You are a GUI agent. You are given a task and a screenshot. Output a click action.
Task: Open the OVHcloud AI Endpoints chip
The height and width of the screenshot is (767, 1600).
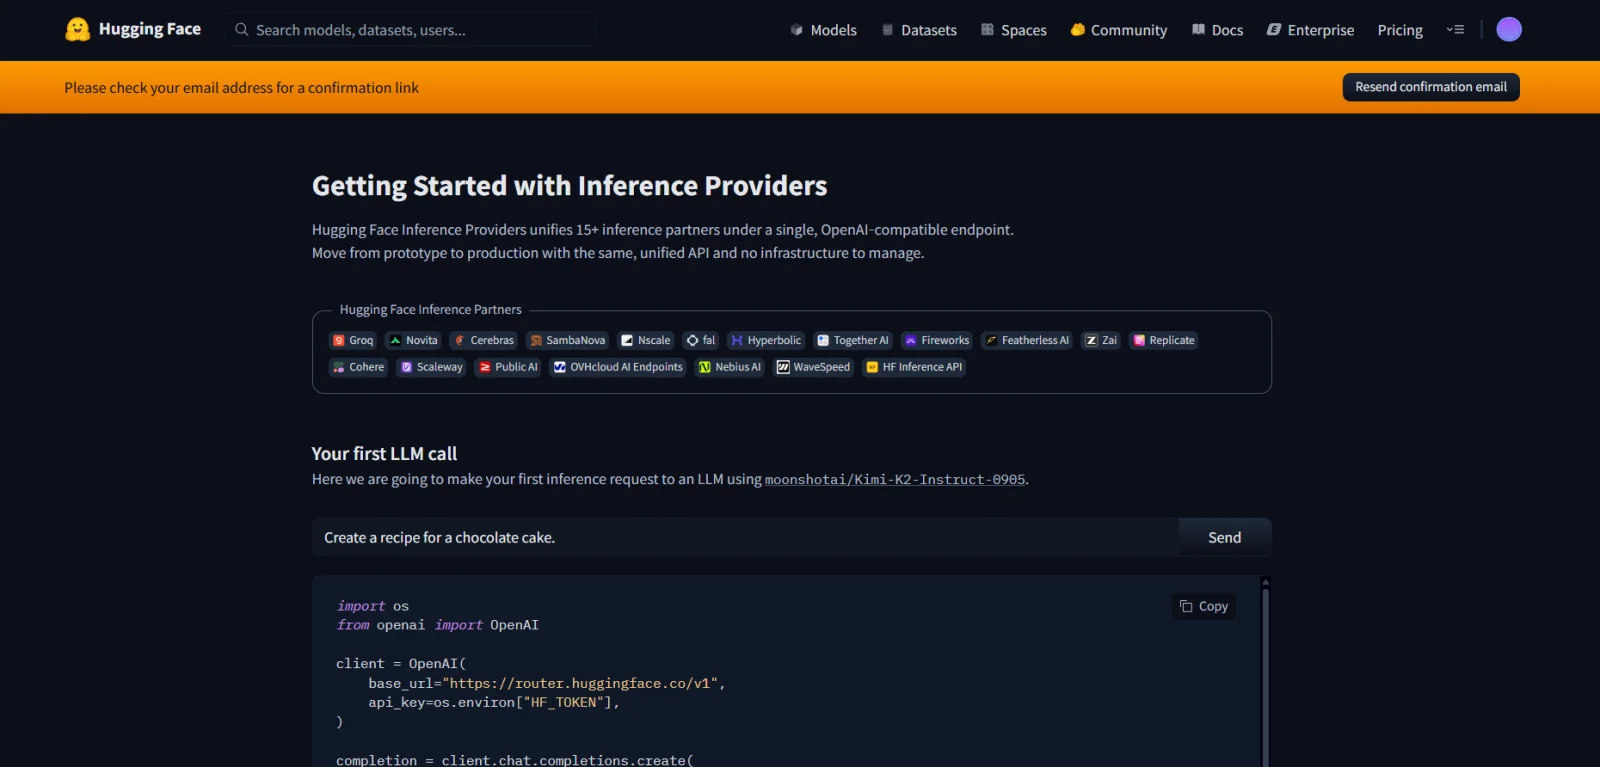[618, 367]
